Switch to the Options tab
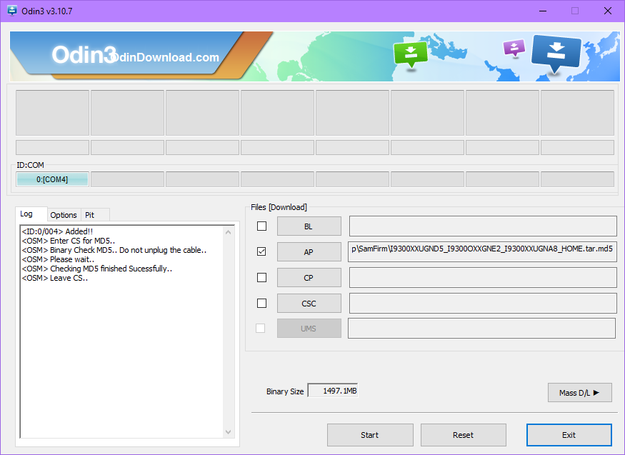 pyautogui.click(x=63, y=215)
